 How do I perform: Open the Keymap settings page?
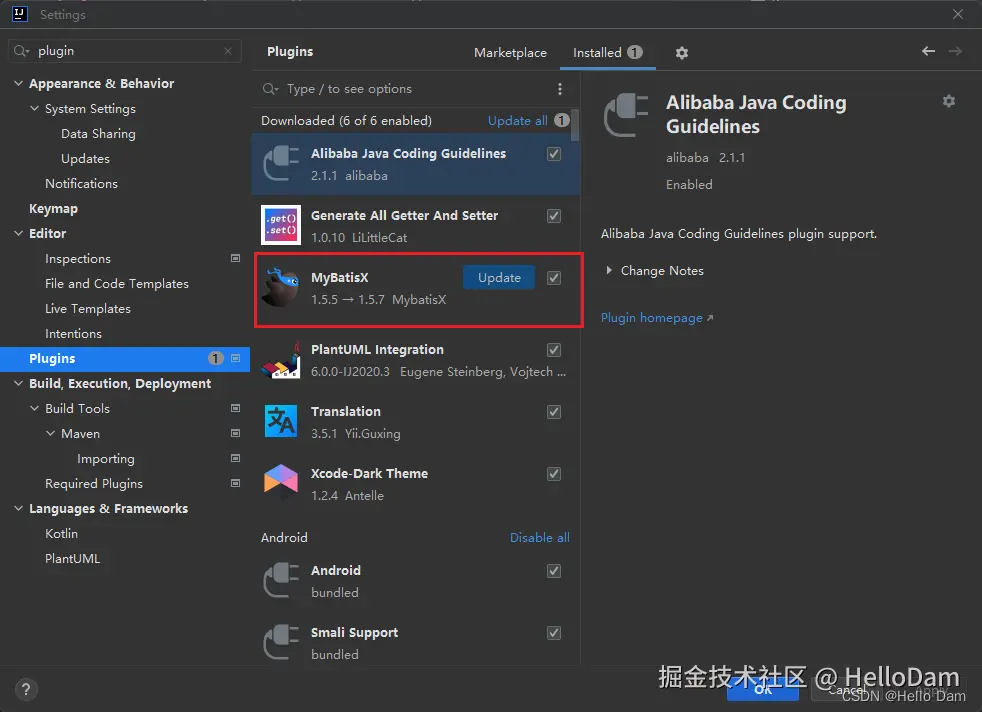53,209
